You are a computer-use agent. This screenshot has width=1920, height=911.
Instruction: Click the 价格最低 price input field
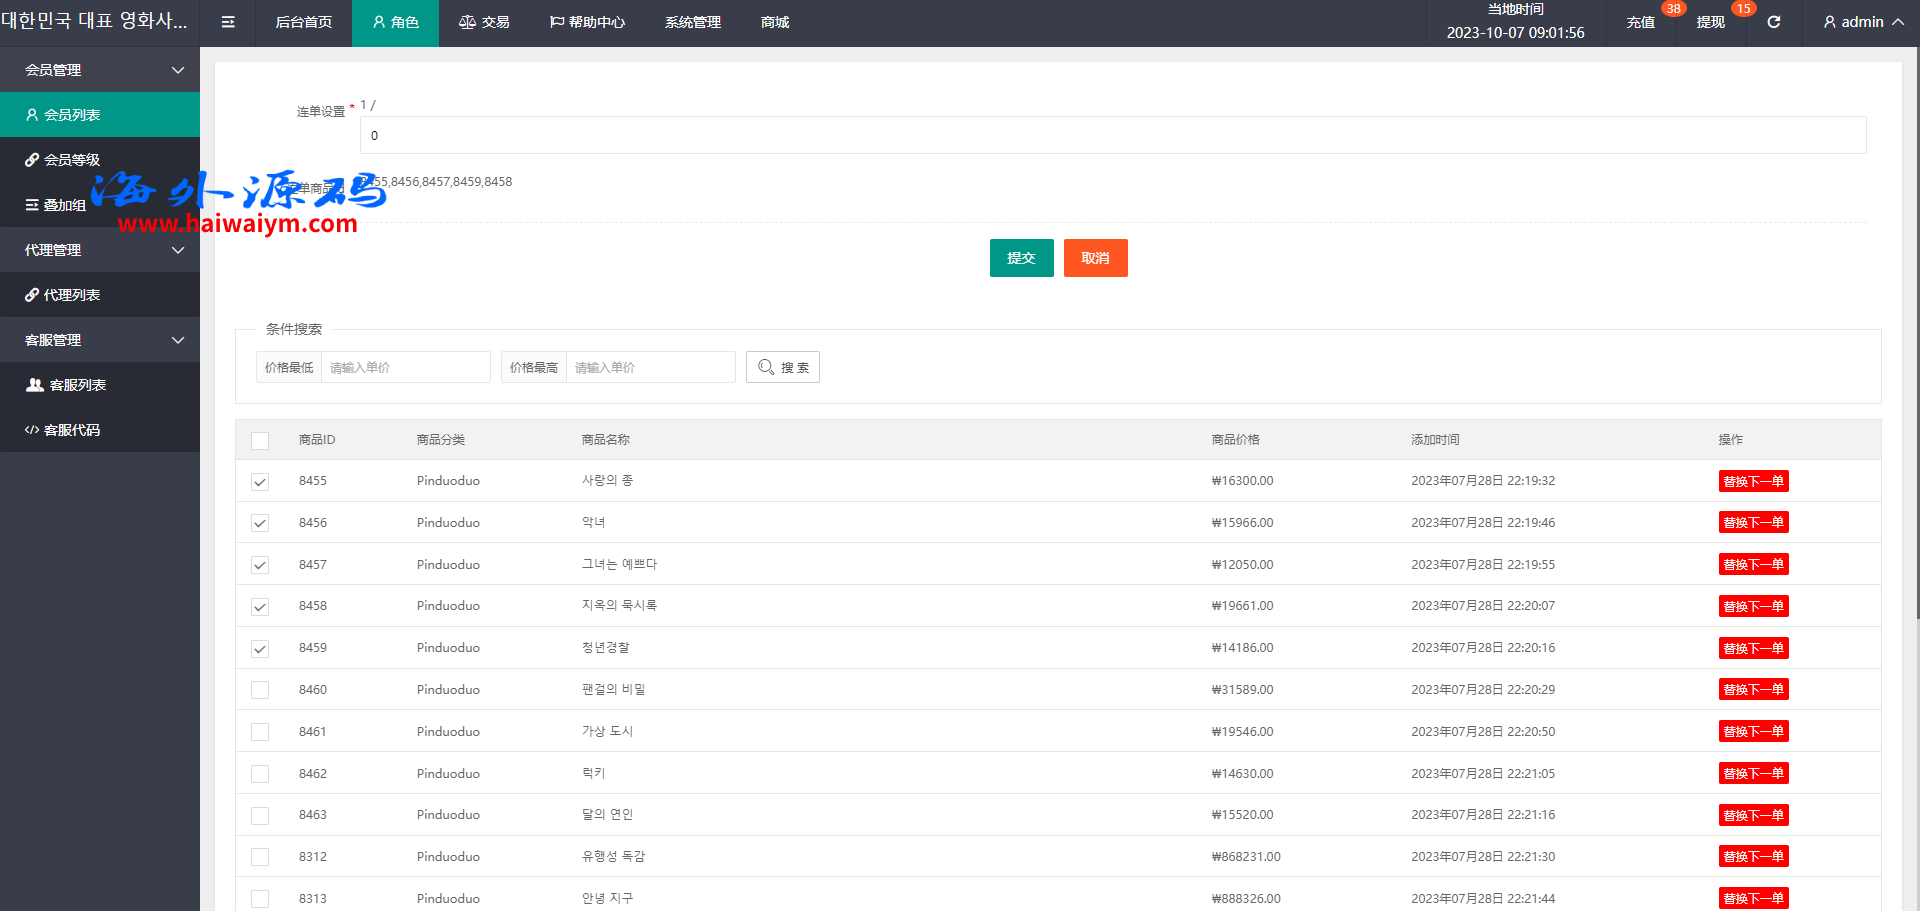(405, 367)
